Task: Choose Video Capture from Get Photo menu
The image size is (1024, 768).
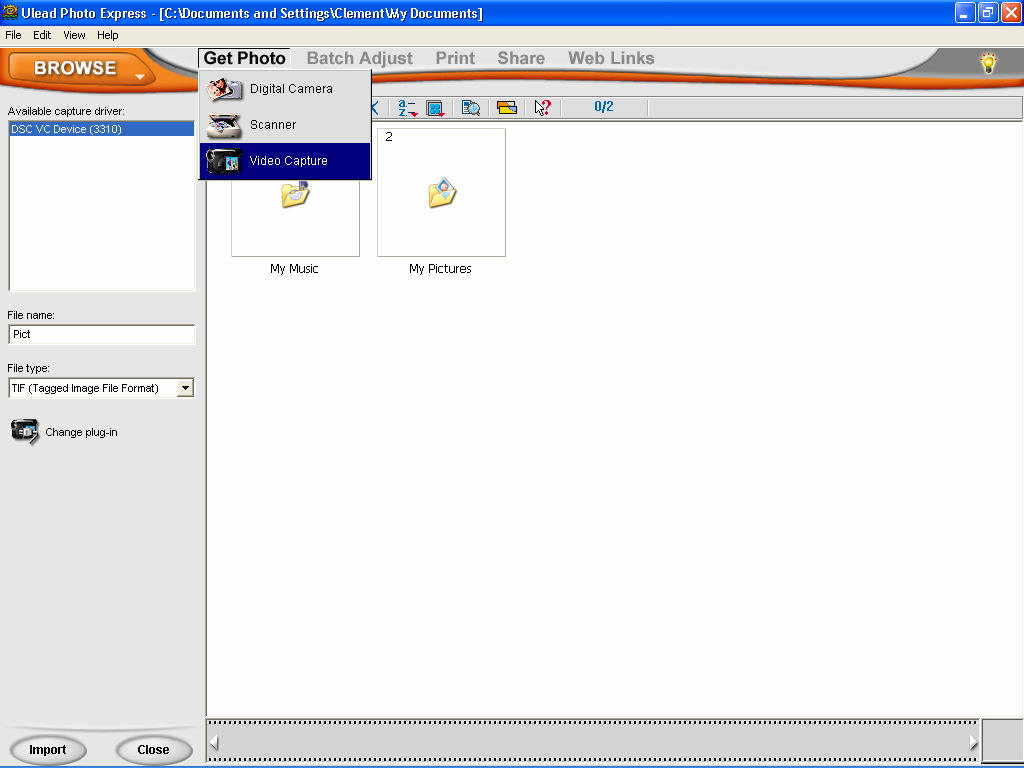Action: [285, 161]
